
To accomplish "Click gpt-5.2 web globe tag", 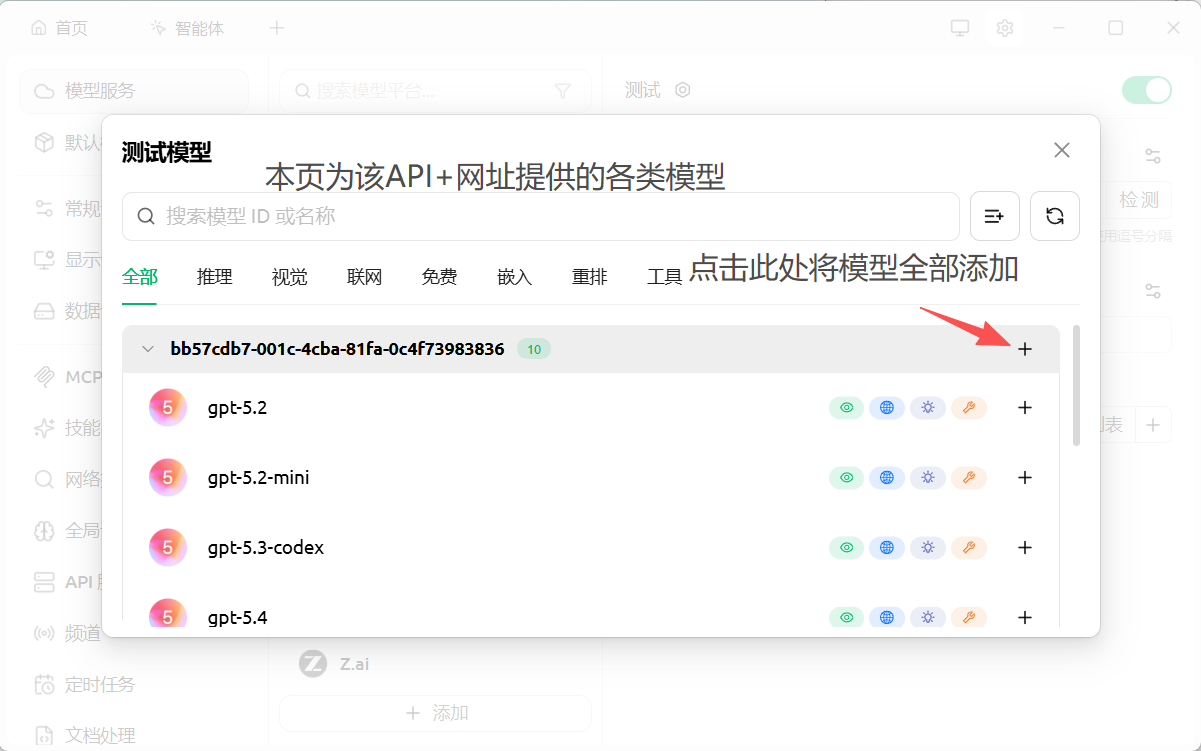I will 887,408.
